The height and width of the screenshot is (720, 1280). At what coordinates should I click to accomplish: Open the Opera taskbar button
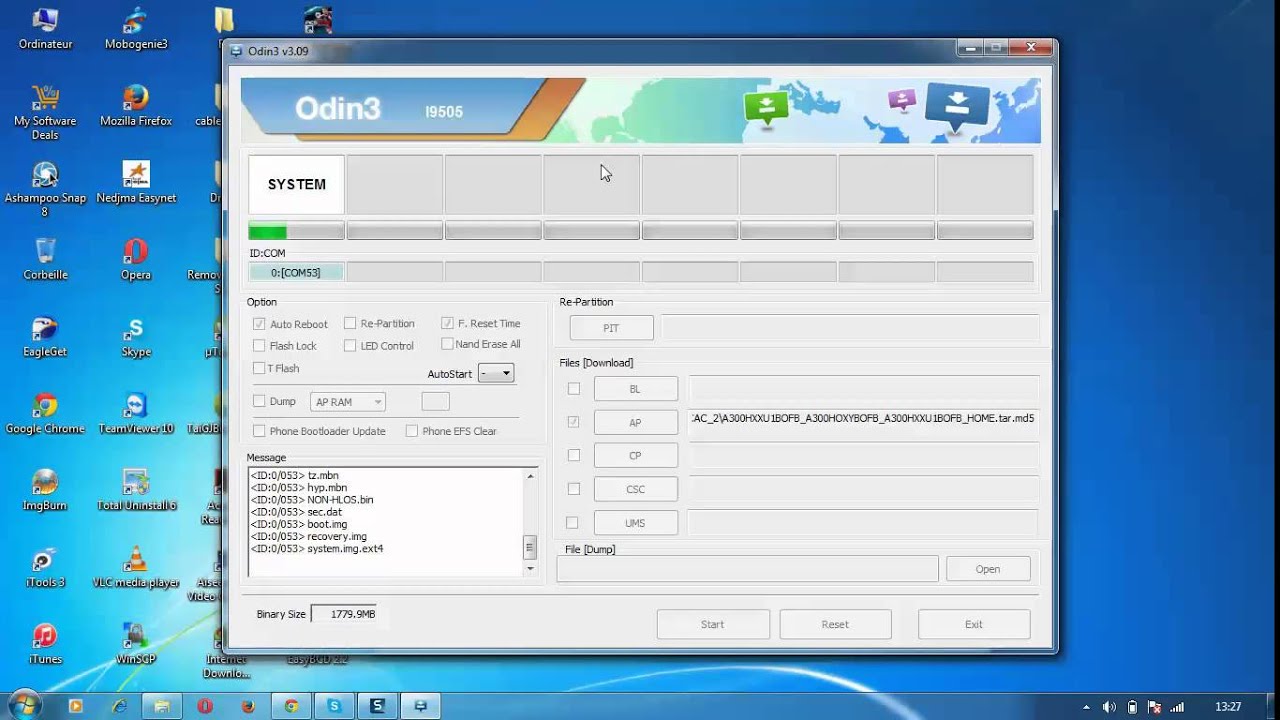(x=205, y=706)
